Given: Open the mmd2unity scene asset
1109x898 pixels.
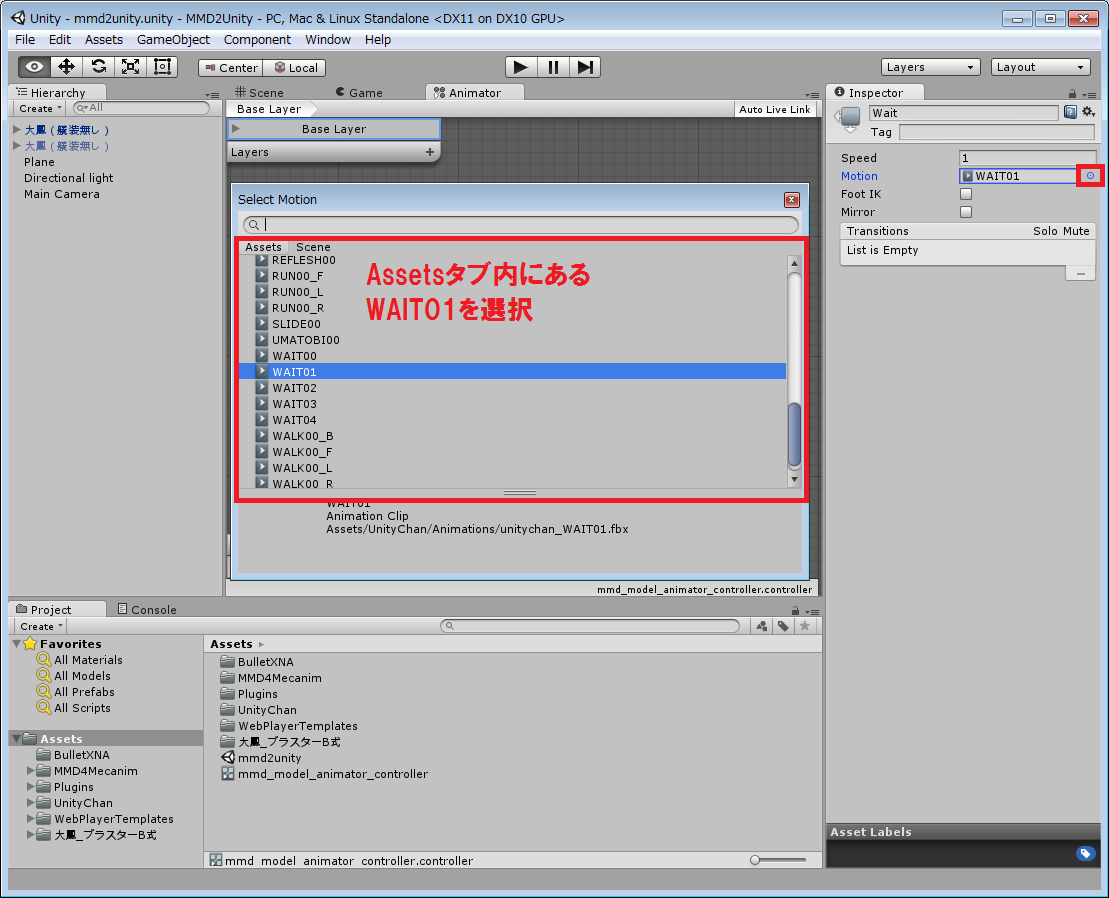Looking at the screenshot, I should pyautogui.click(x=261, y=758).
